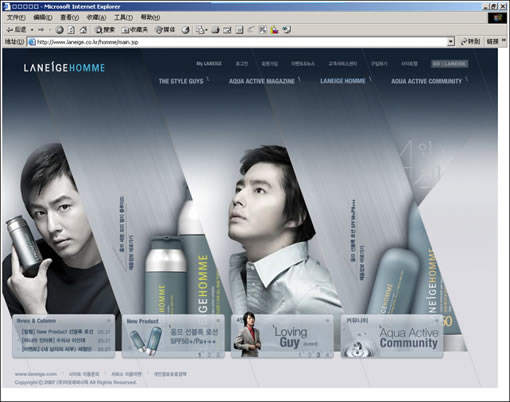This screenshot has width=510, height=402.
Task: Click the Back arrow toolbar button
Action: pos(16,30)
